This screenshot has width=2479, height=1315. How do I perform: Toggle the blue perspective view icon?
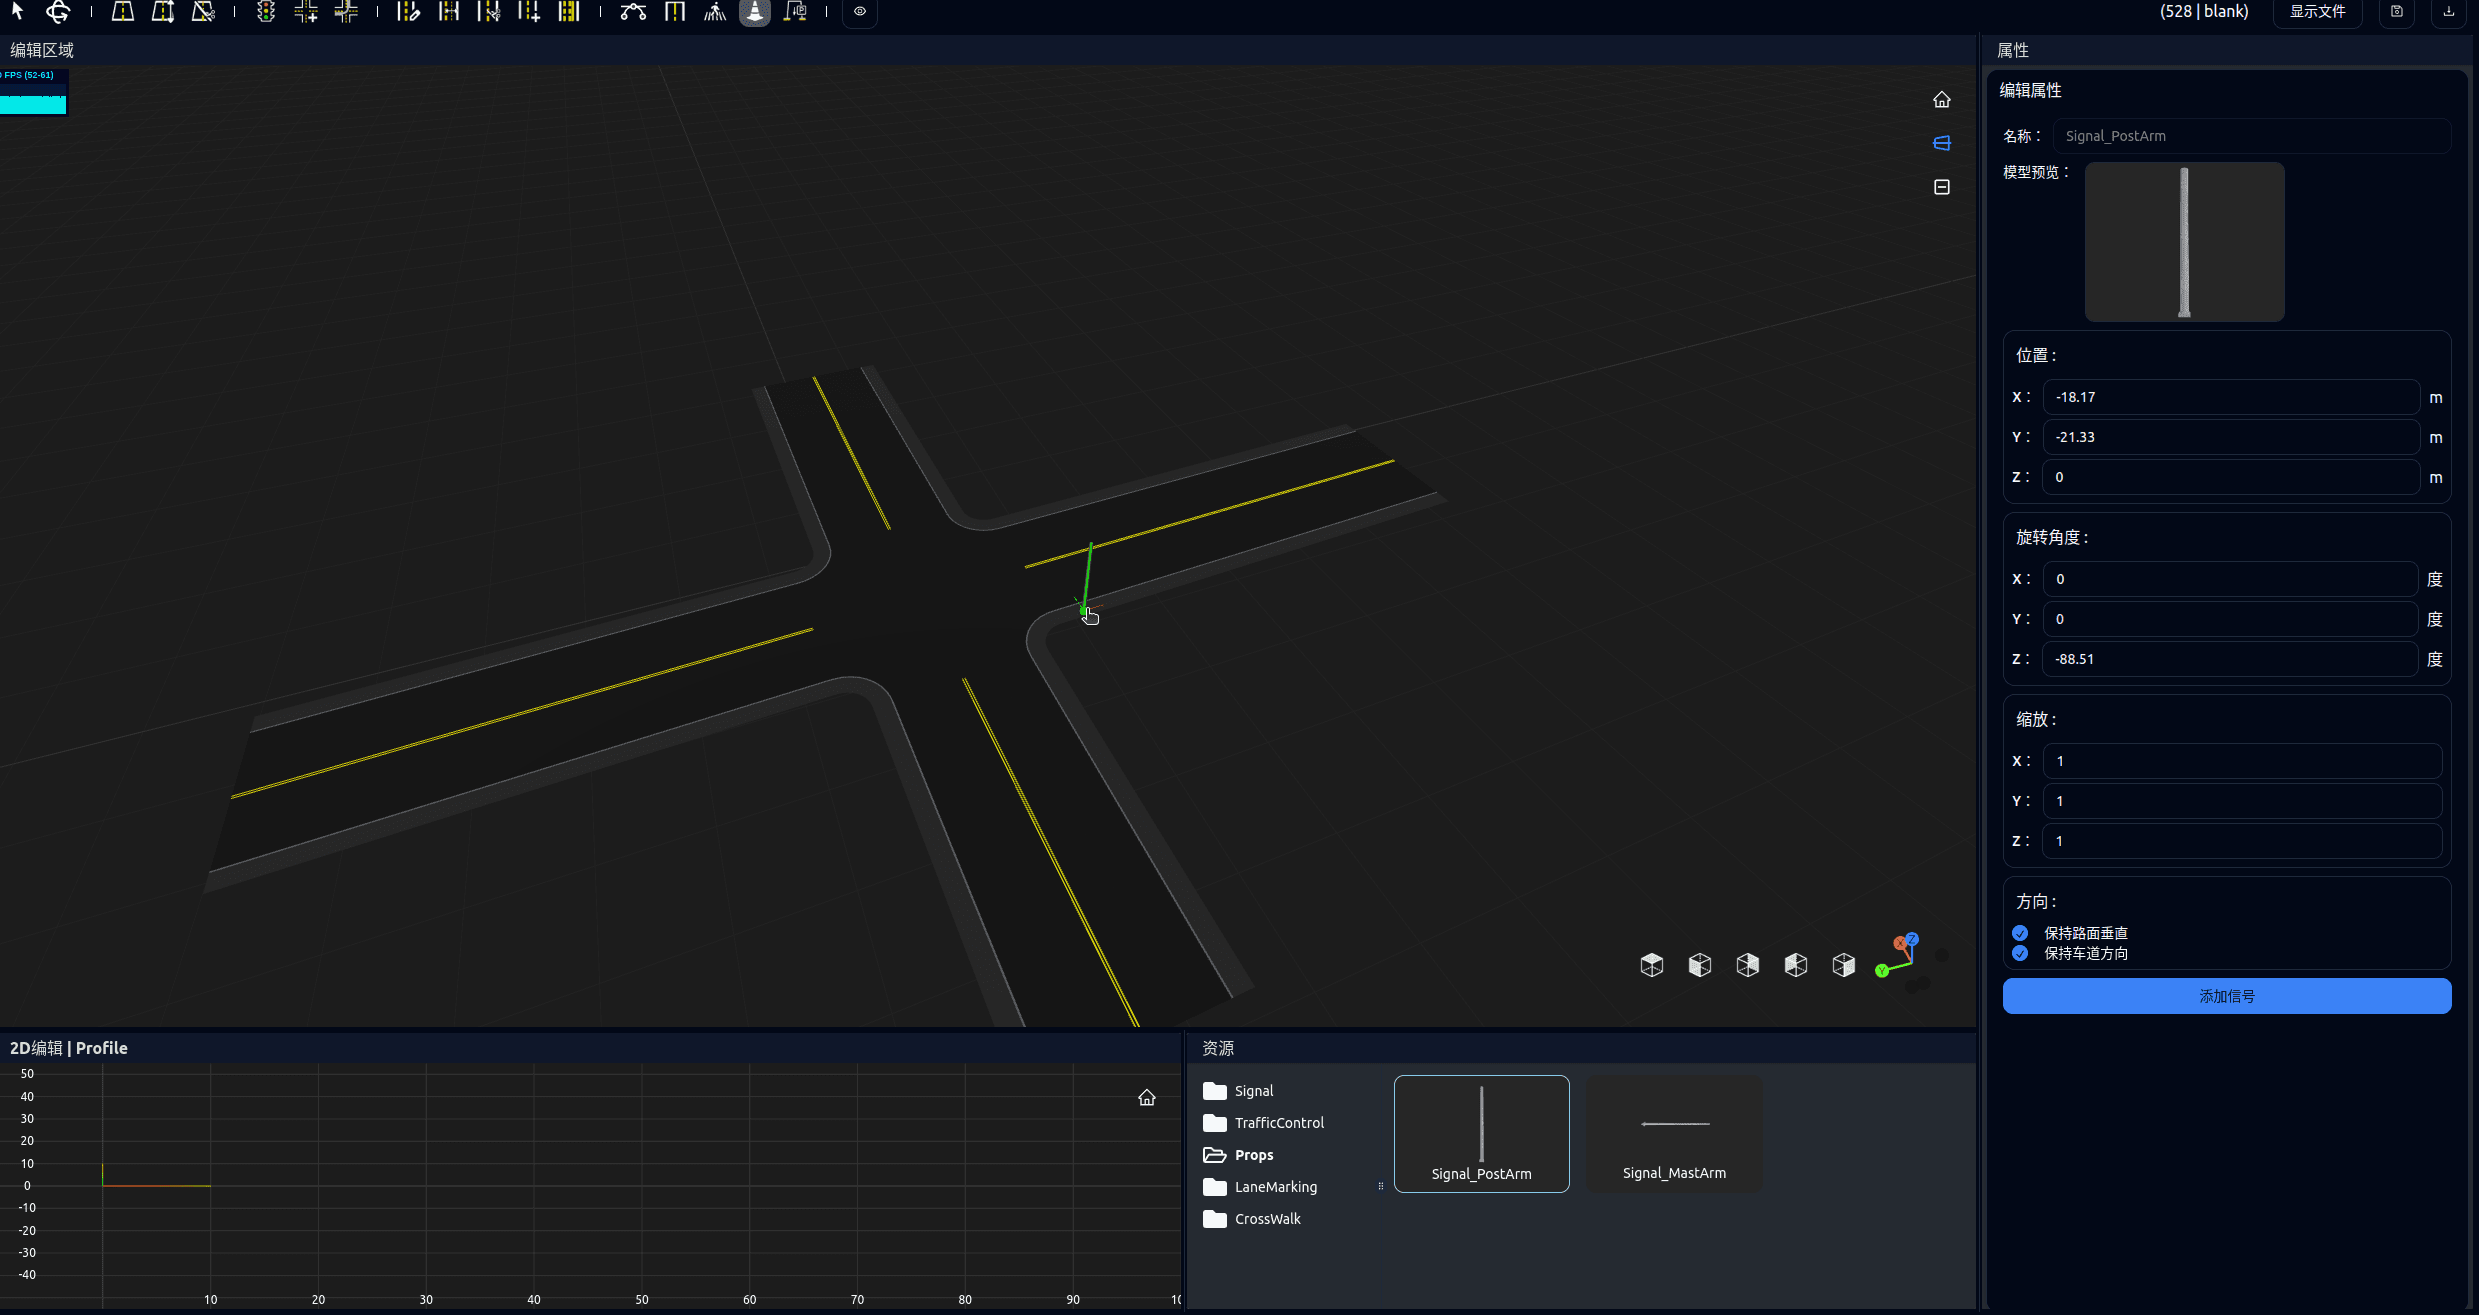click(1942, 143)
